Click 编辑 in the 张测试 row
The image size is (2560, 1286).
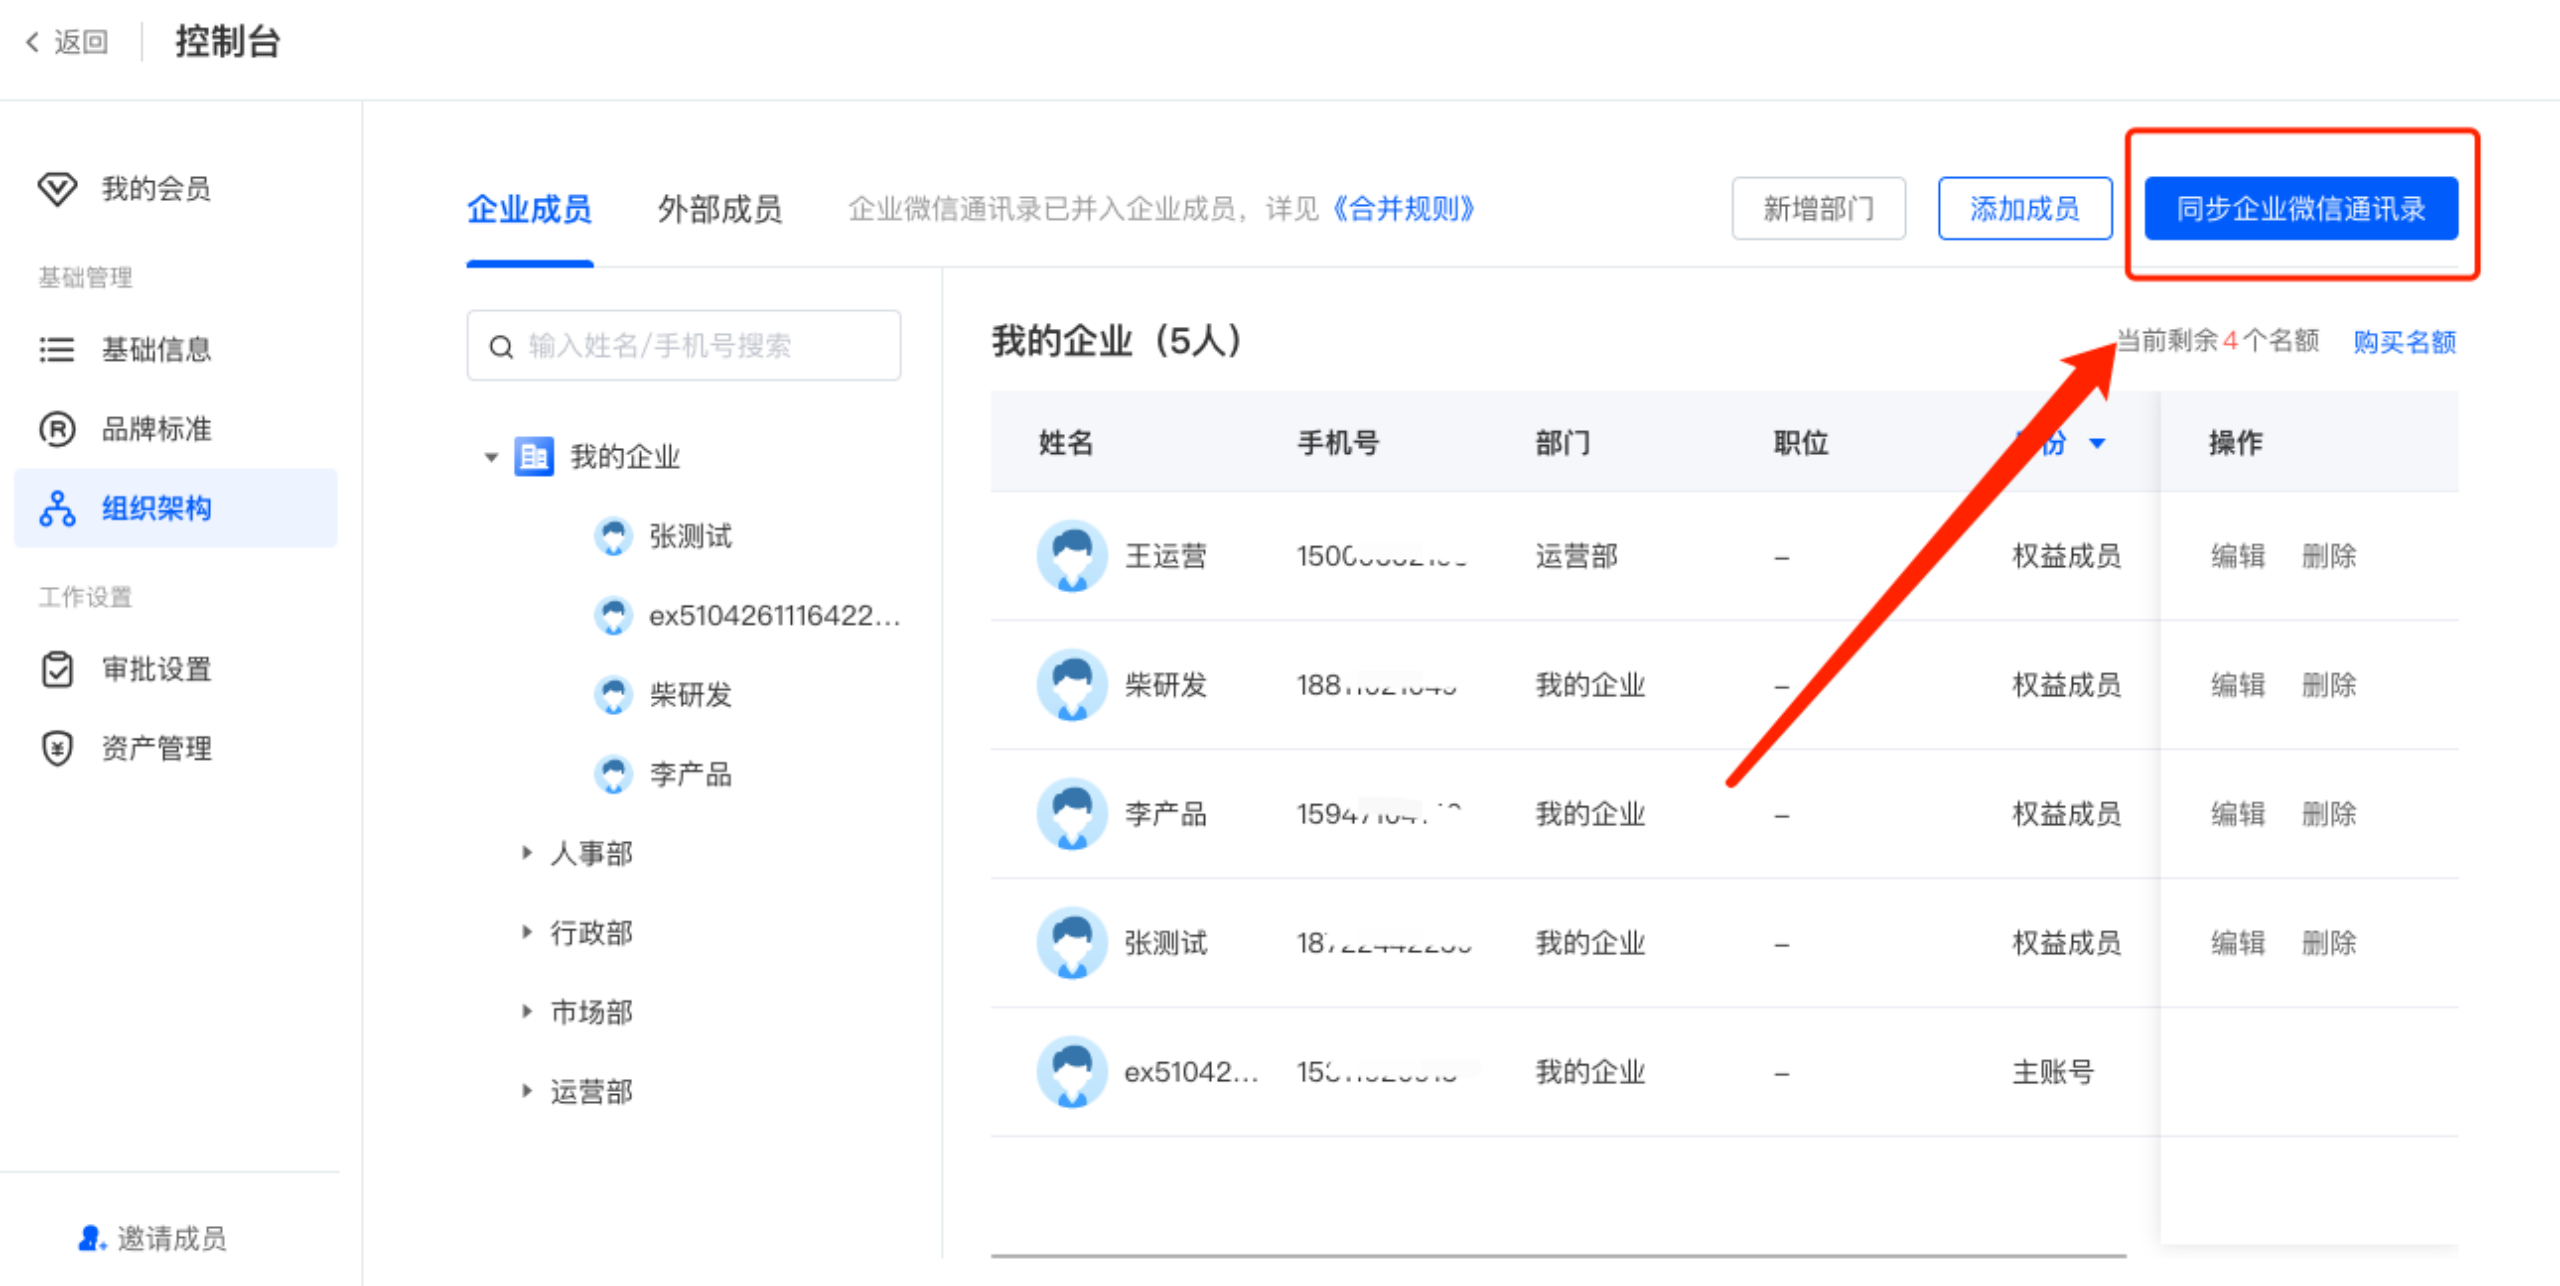2237,942
